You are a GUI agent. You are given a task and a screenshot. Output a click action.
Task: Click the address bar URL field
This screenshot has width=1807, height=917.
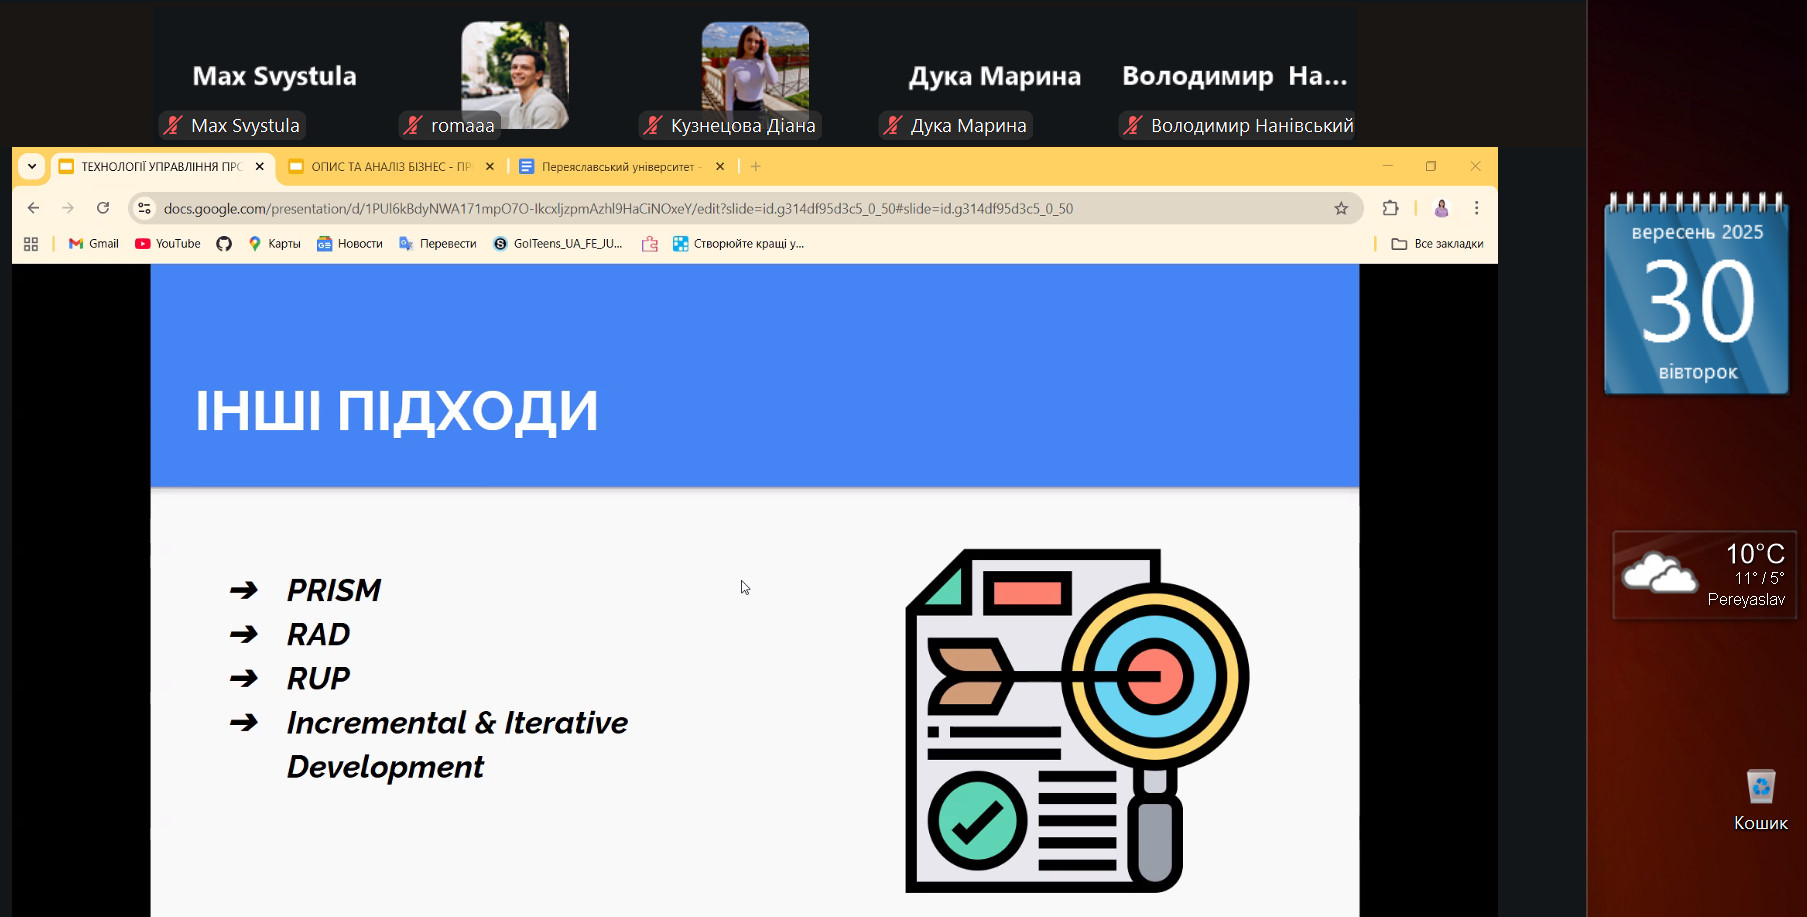coord(700,208)
